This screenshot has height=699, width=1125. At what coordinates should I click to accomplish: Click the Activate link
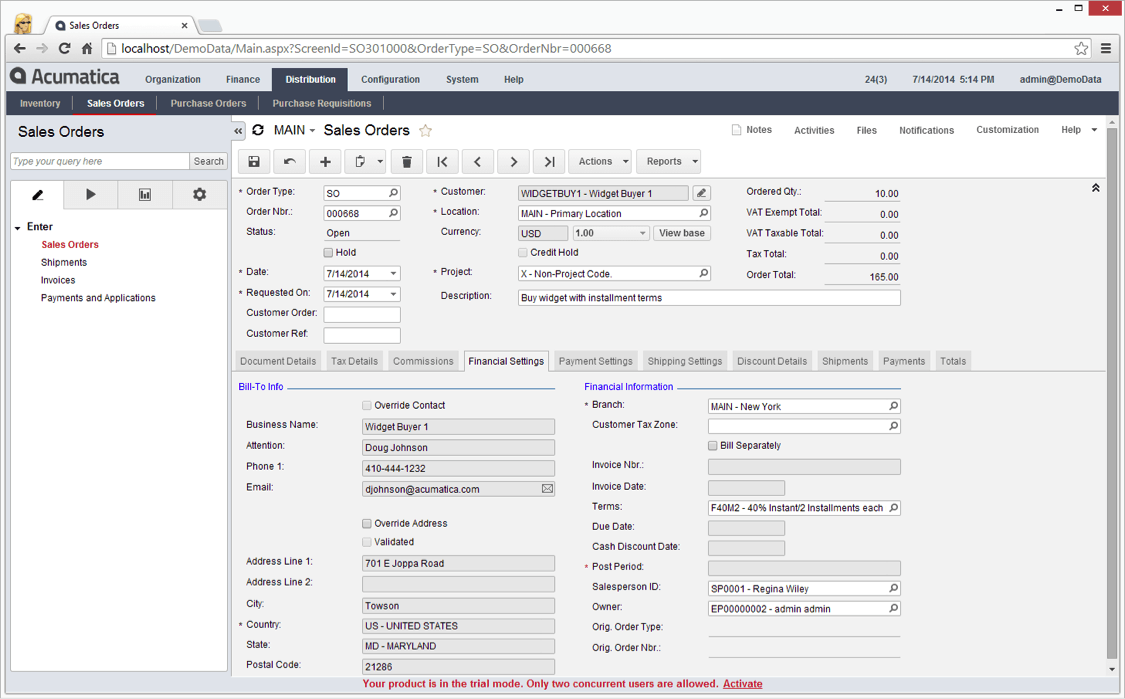point(743,684)
